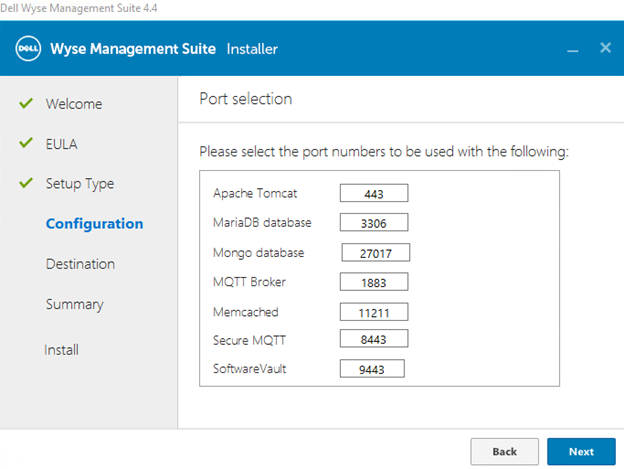Click the Setup Type checkmark icon

[26, 183]
